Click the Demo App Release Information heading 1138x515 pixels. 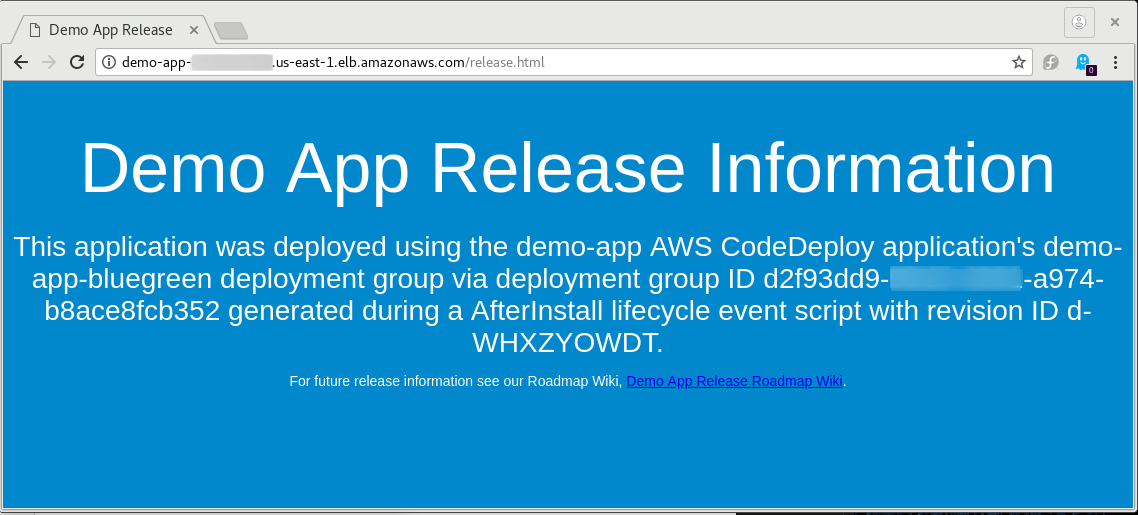pos(568,168)
